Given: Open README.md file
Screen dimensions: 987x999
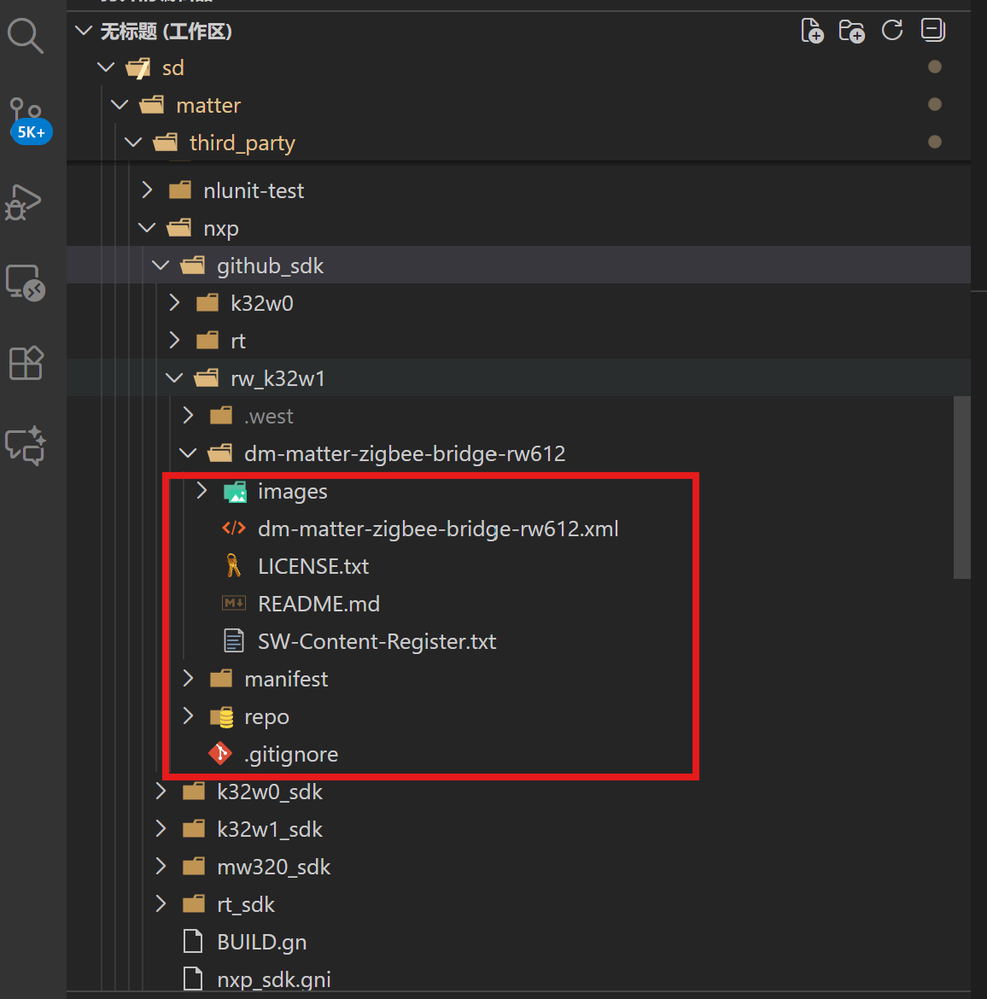Looking at the screenshot, I should pos(318,604).
